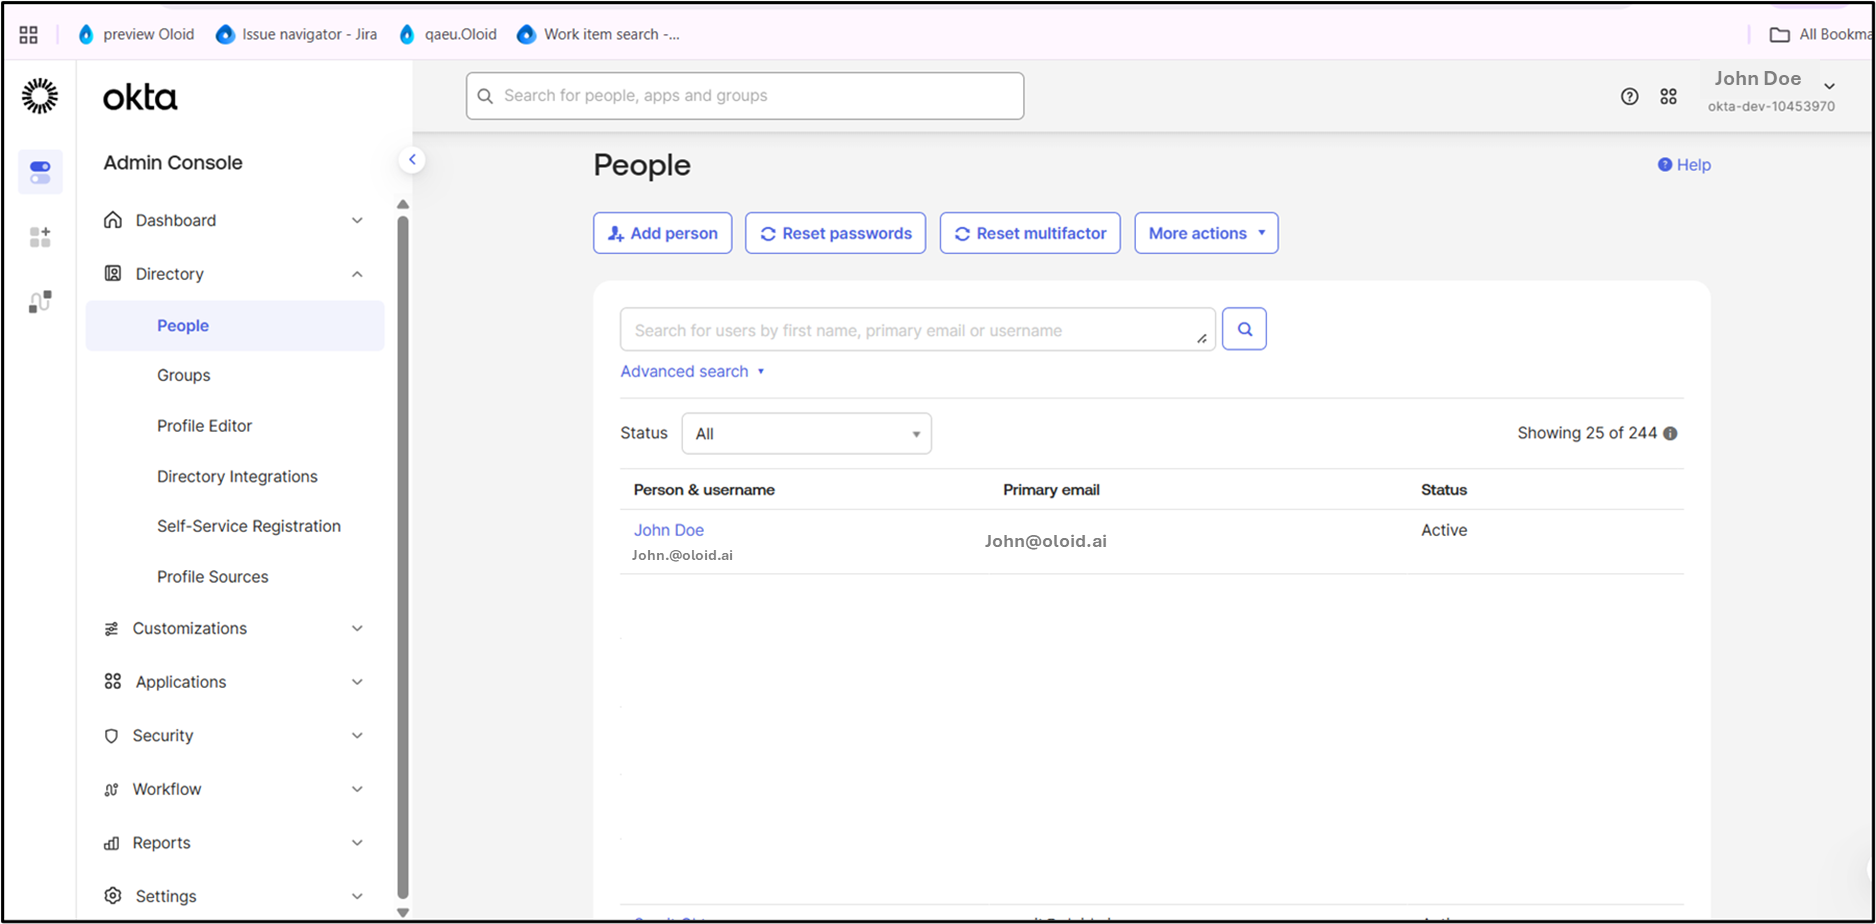The width and height of the screenshot is (1876, 924).
Task: Click the magnifier search button for users
Action: coord(1245,329)
